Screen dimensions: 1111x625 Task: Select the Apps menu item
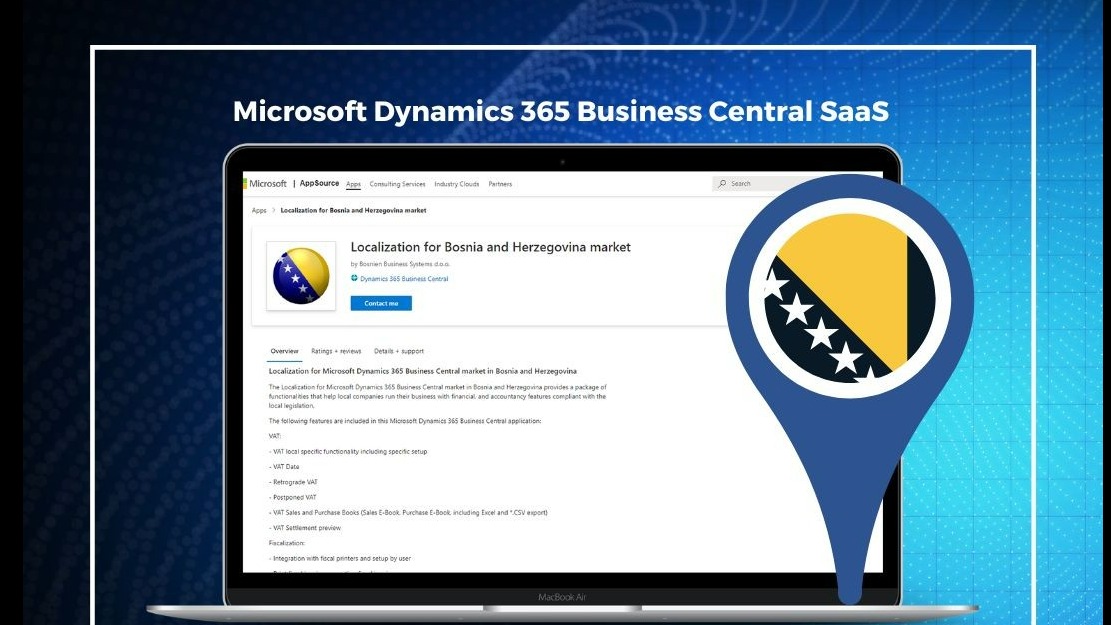click(x=353, y=184)
